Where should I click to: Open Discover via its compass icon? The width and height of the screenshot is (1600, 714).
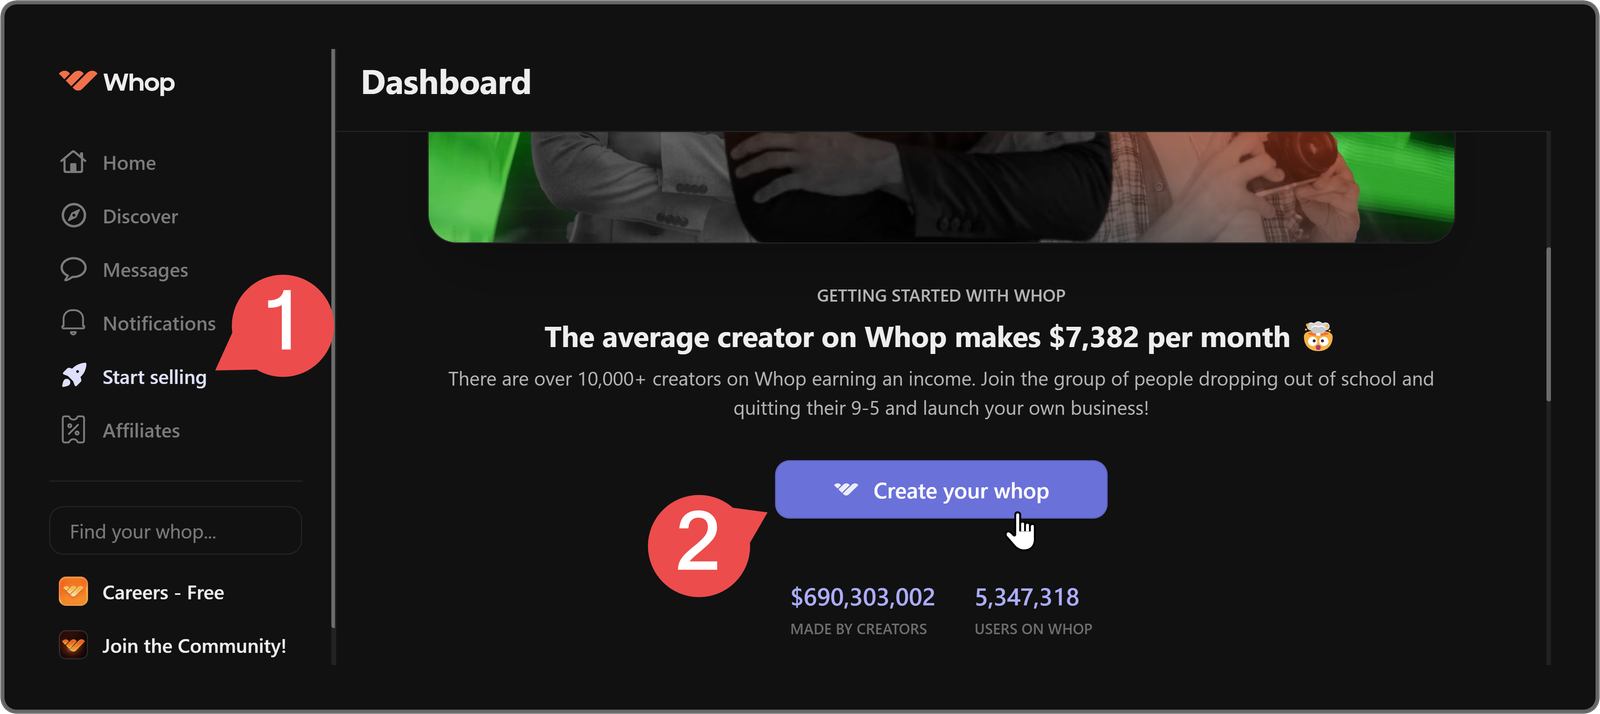coord(72,216)
